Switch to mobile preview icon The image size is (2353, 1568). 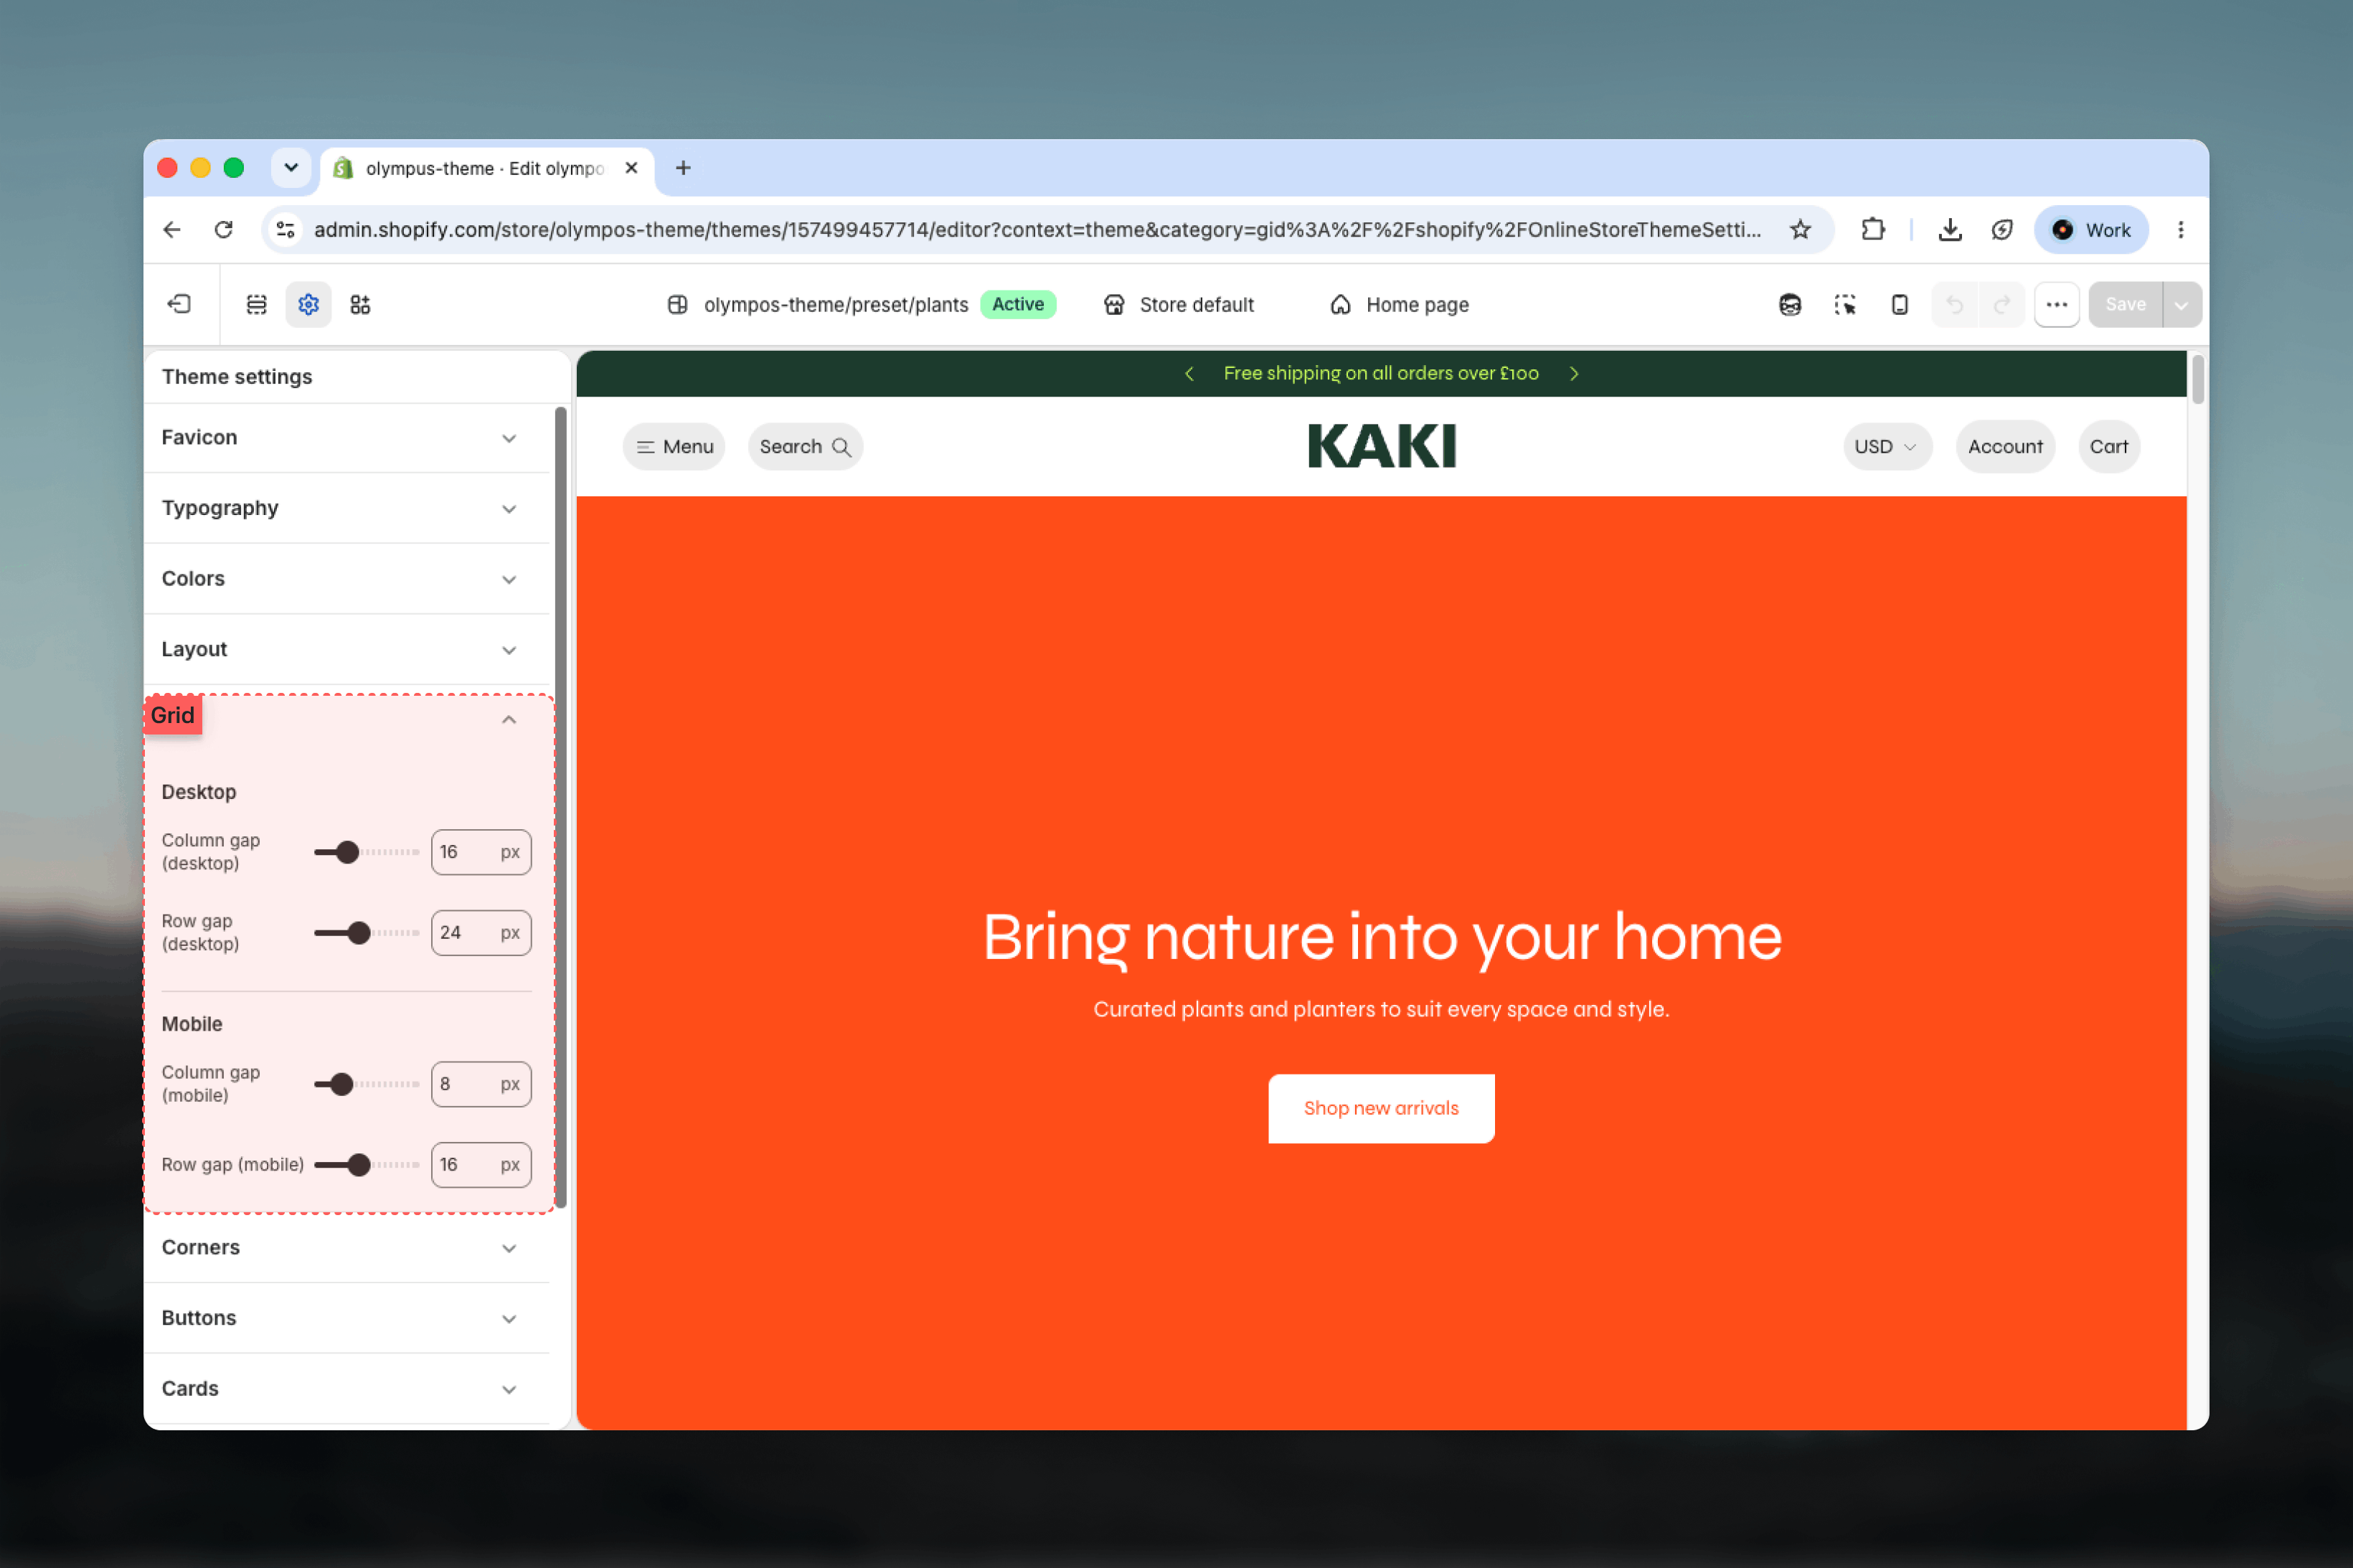[1899, 304]
